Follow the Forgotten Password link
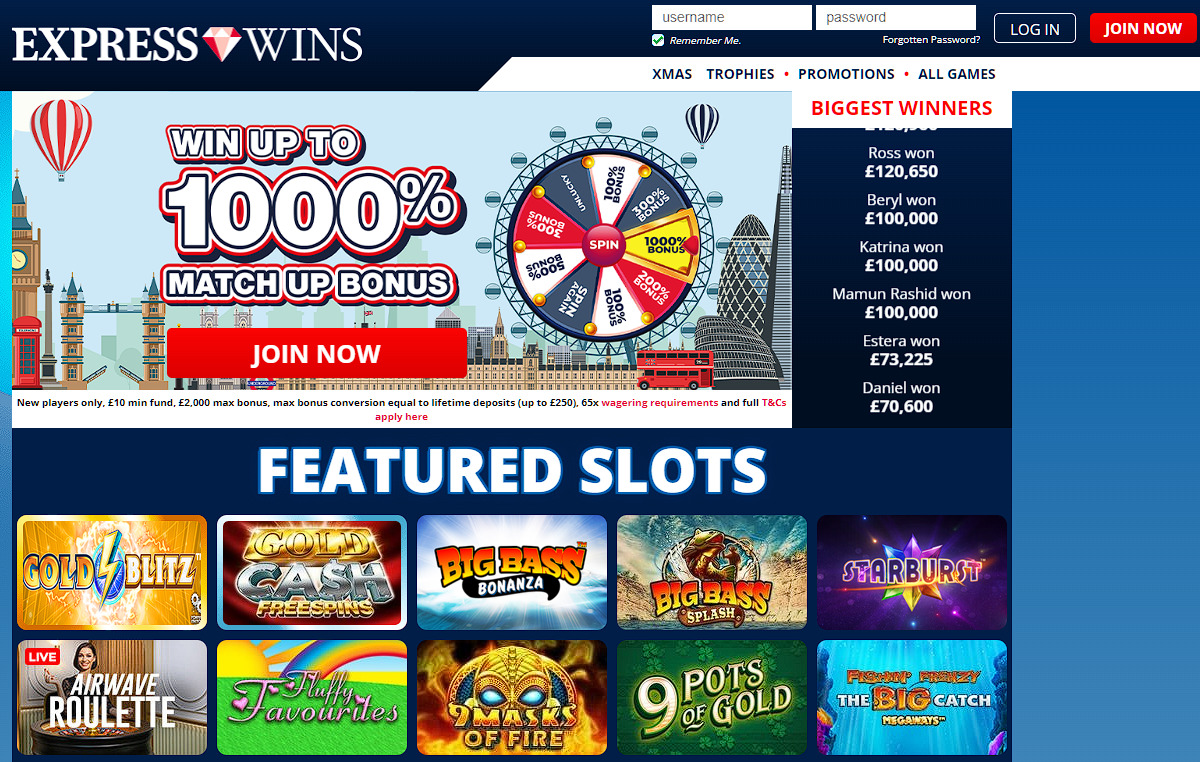Screen dimensions: 1200x762 [x=931, y=40]
